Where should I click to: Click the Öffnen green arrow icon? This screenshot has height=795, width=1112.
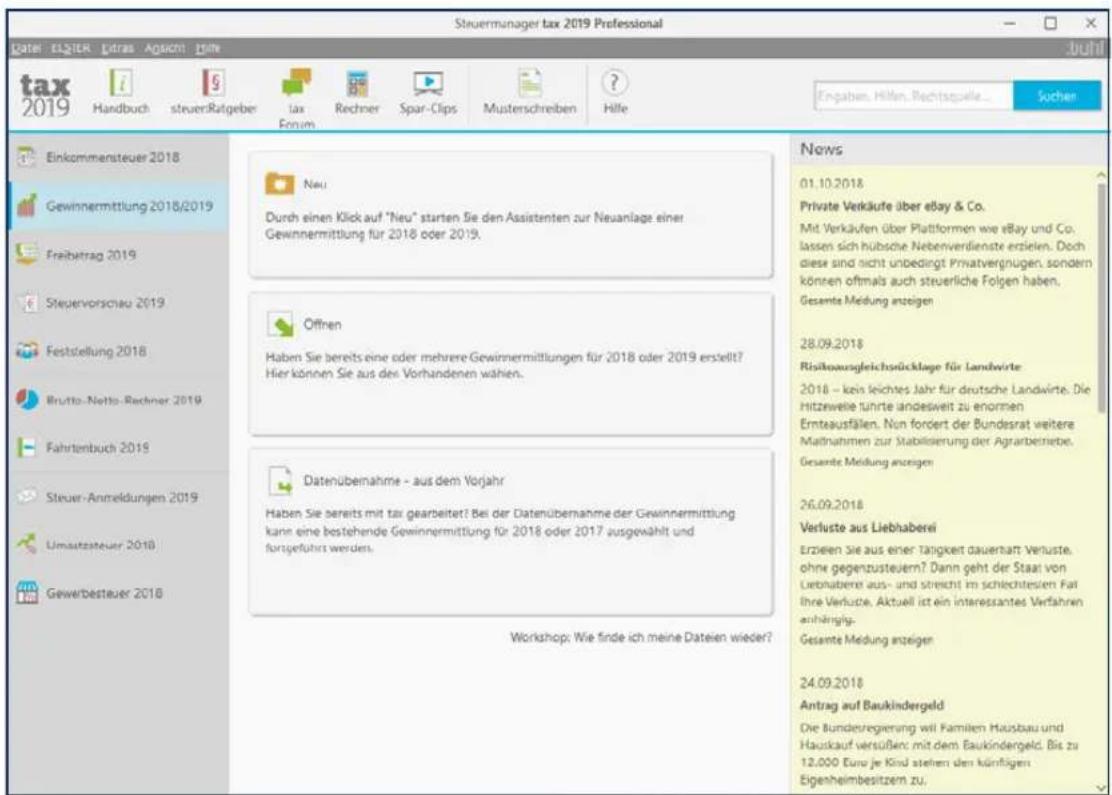pyautogui.click(x=281, y=325)
